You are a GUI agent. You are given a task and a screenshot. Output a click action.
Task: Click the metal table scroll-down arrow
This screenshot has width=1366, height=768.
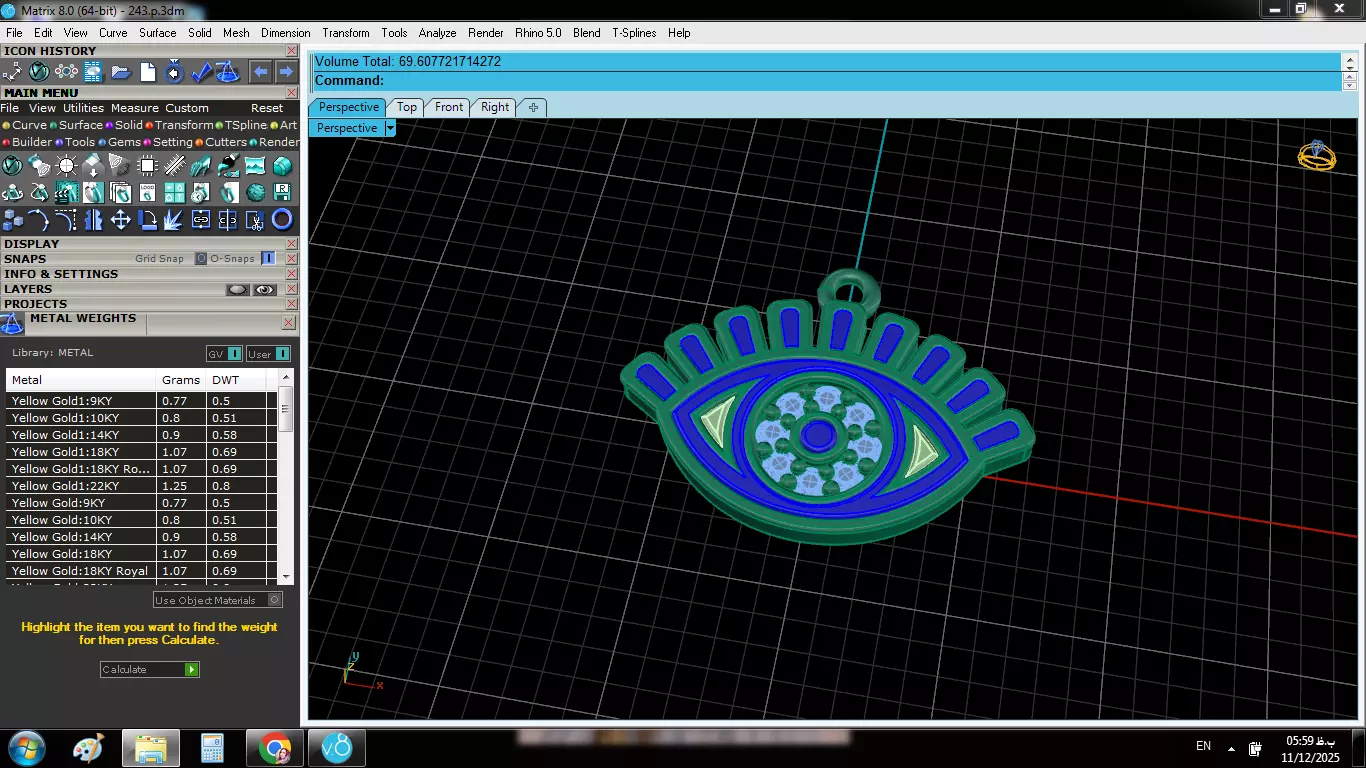(x=287, y=576)
